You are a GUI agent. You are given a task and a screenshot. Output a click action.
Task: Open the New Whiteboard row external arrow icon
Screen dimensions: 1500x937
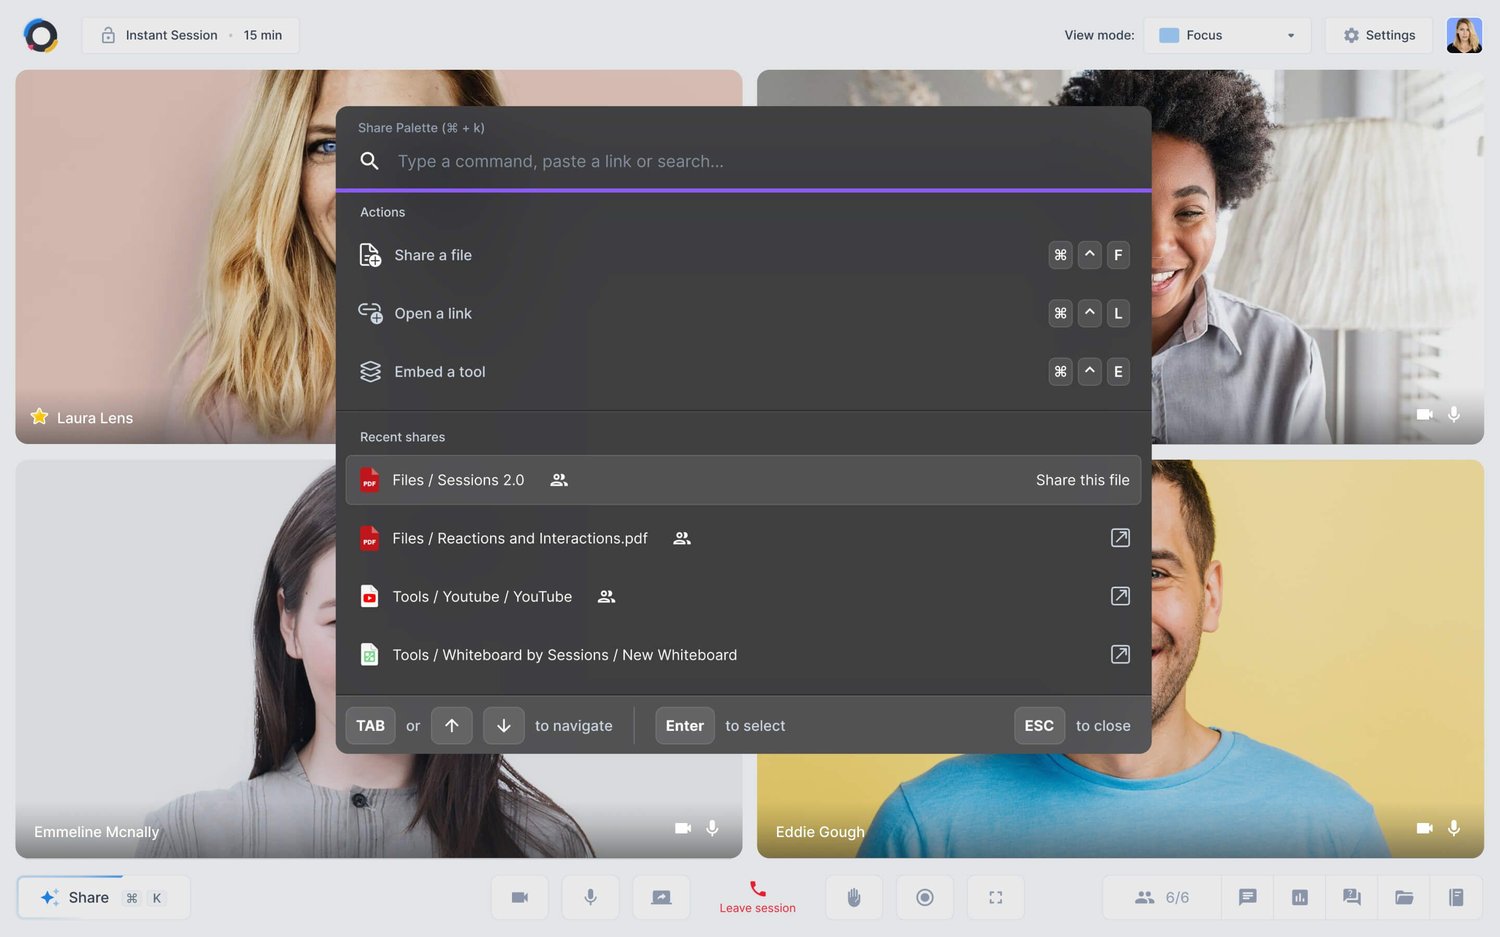pos(1120,654)
